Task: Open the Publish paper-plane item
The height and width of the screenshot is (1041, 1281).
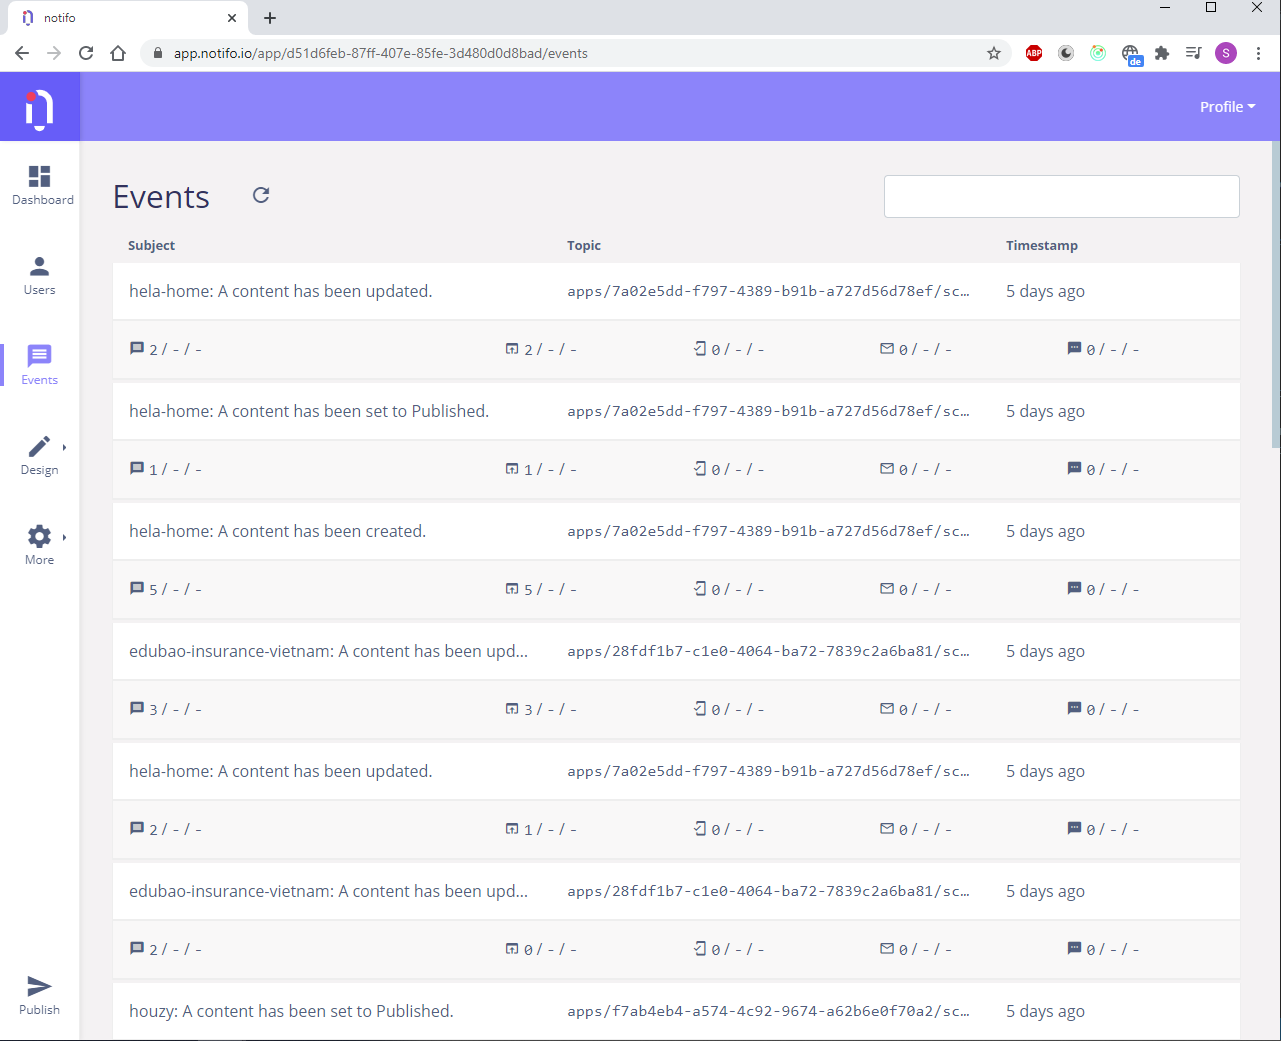Action: pos(40,996)
